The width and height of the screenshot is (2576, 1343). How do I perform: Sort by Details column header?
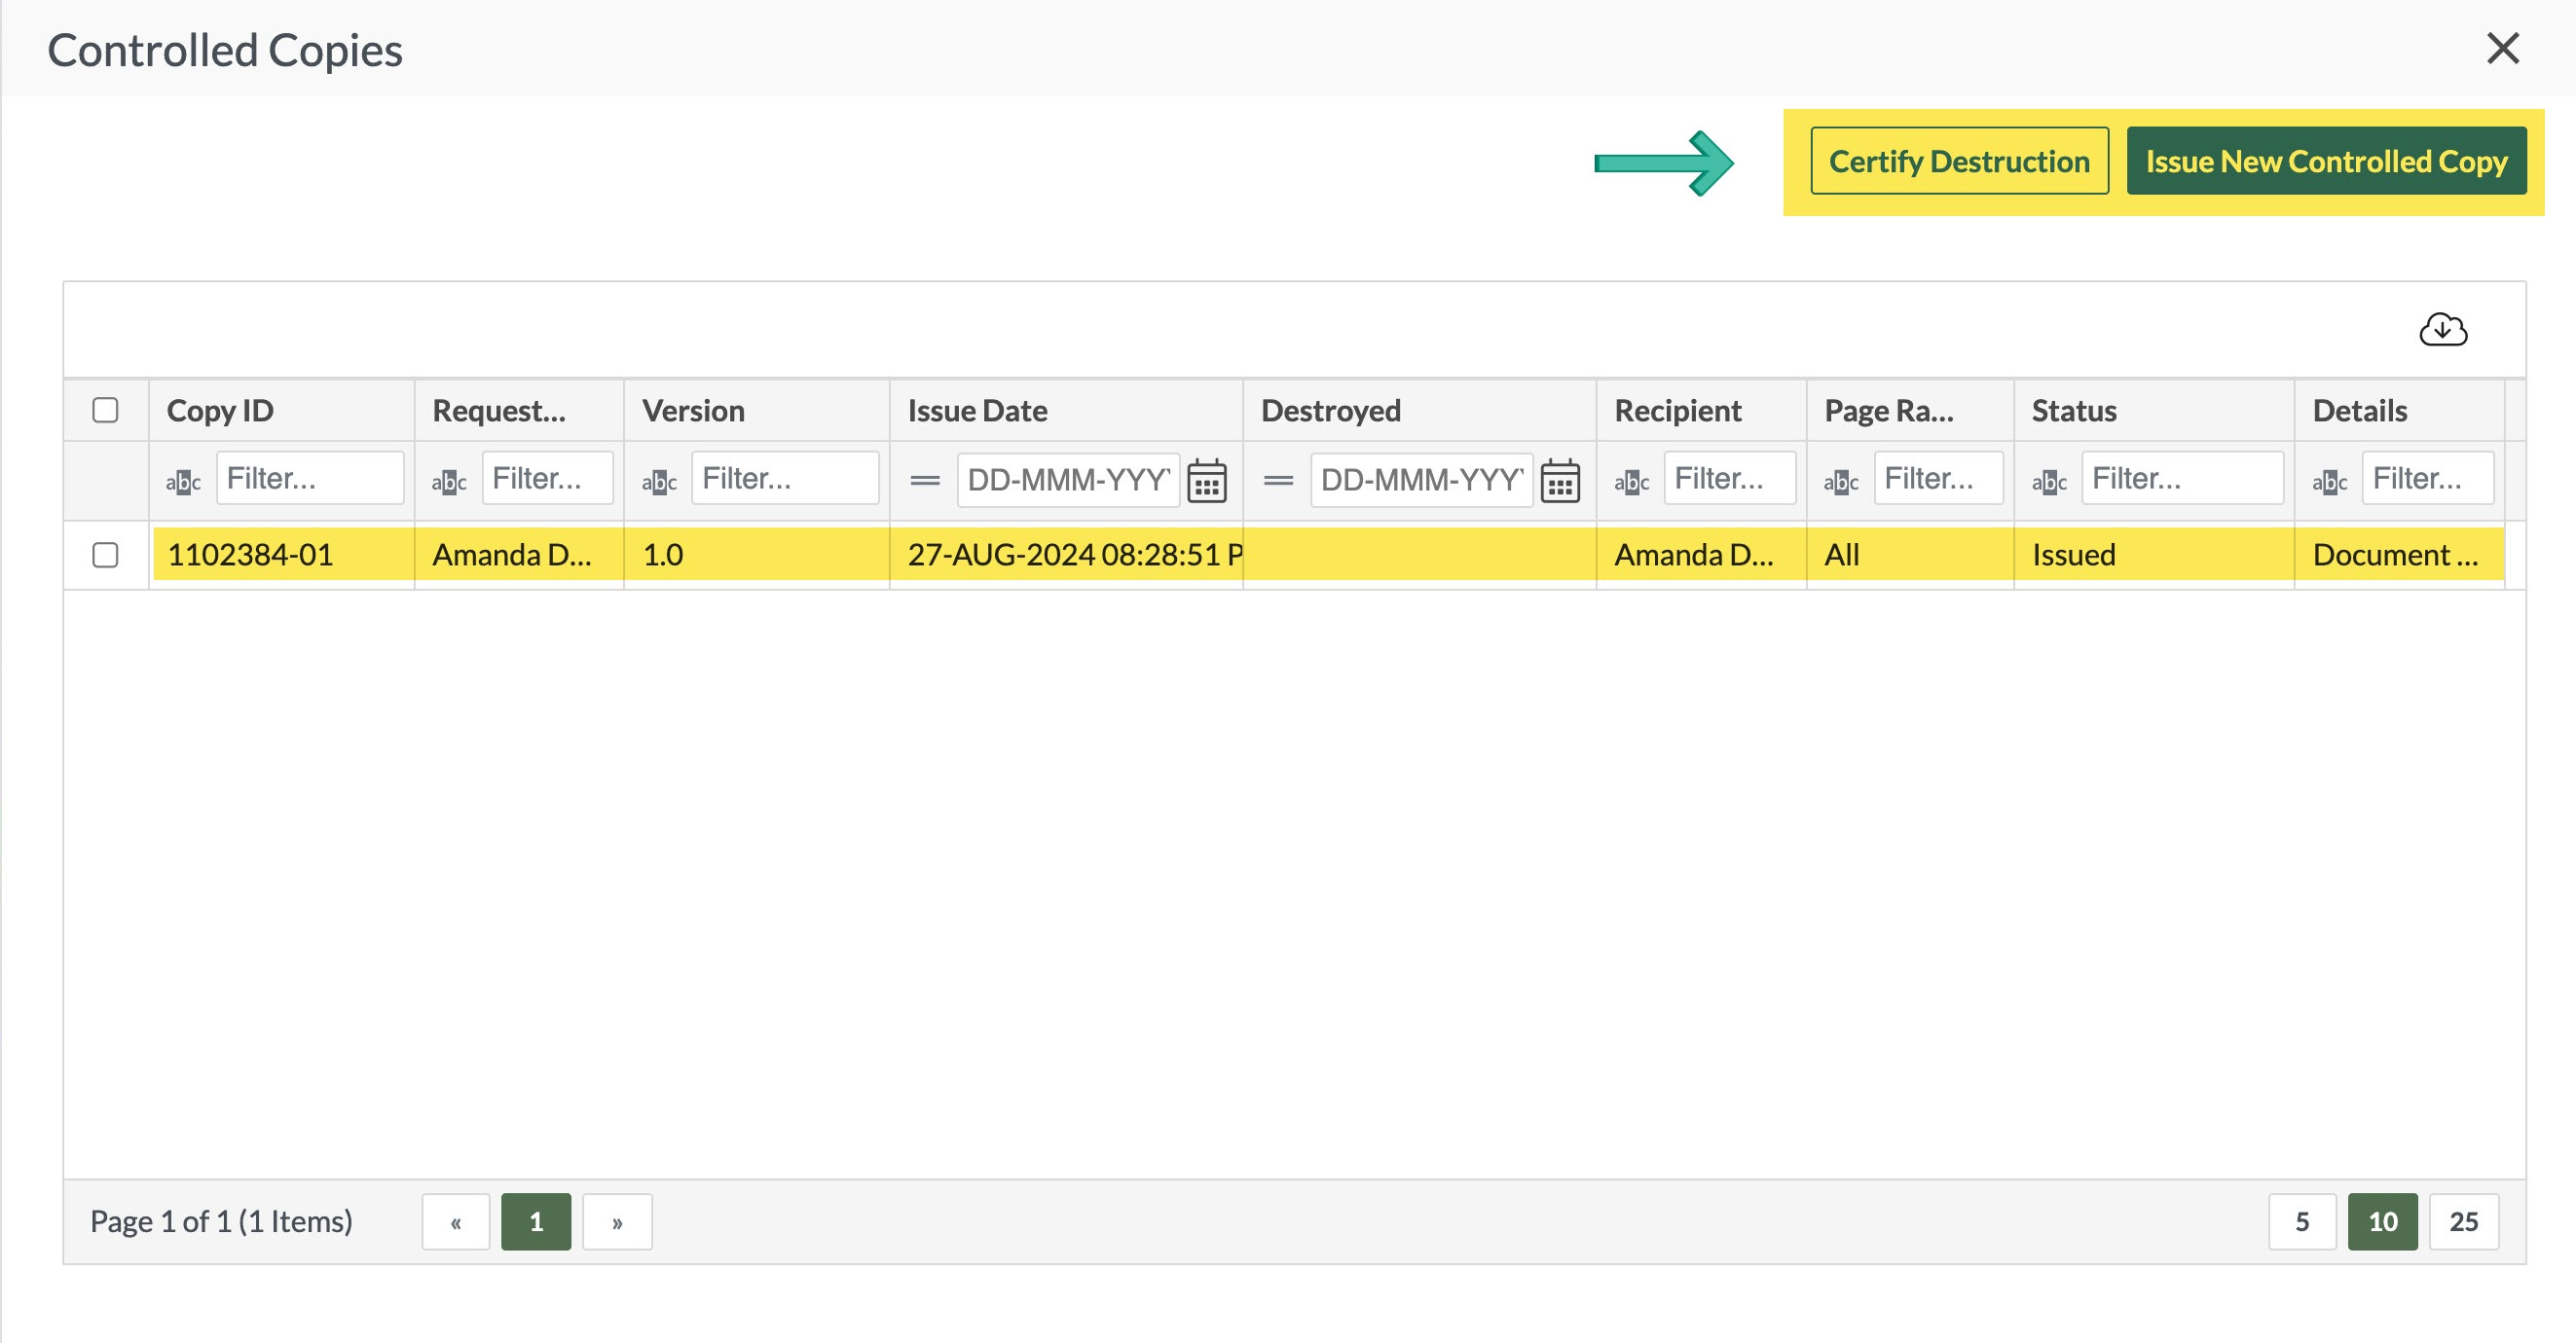coord(2400,411)
